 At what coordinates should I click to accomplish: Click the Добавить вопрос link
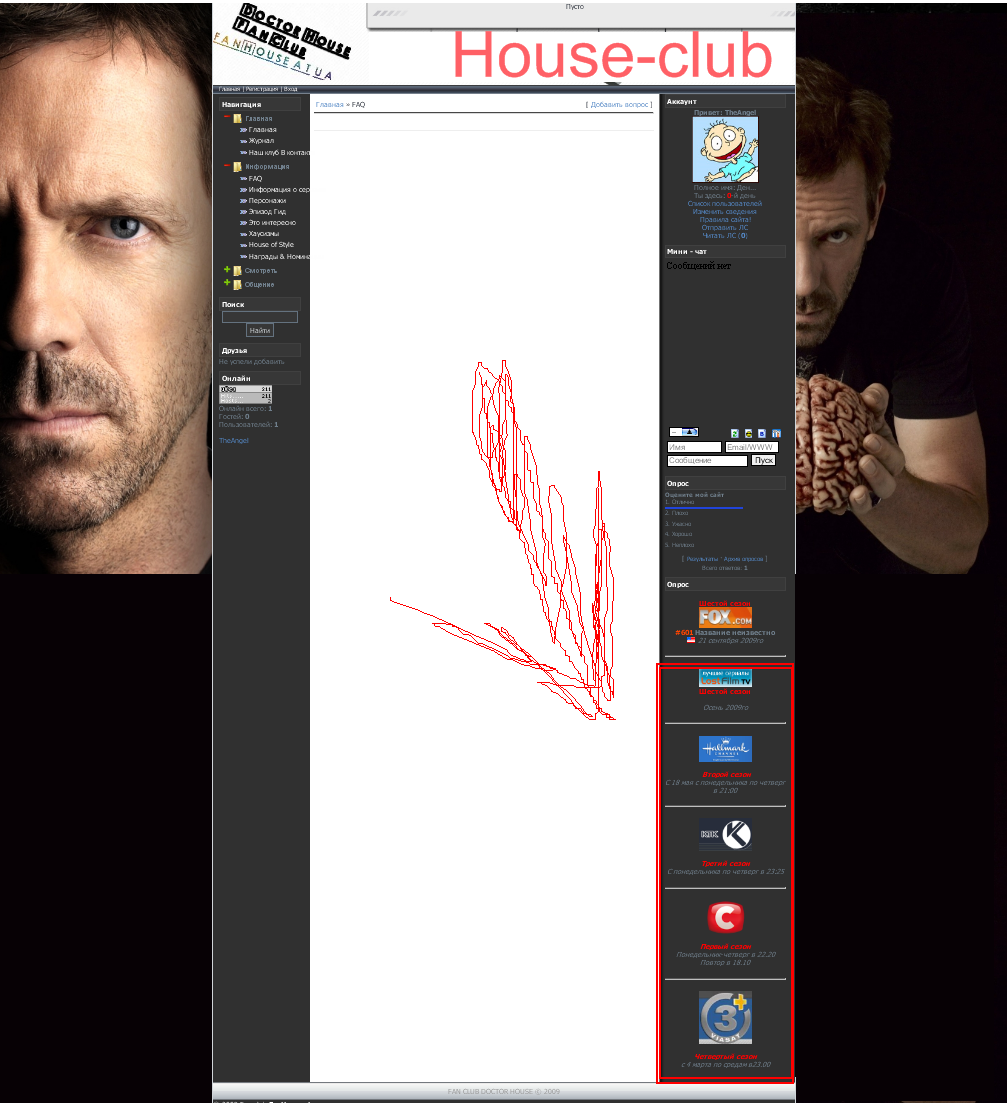click(x=620, y=105)
